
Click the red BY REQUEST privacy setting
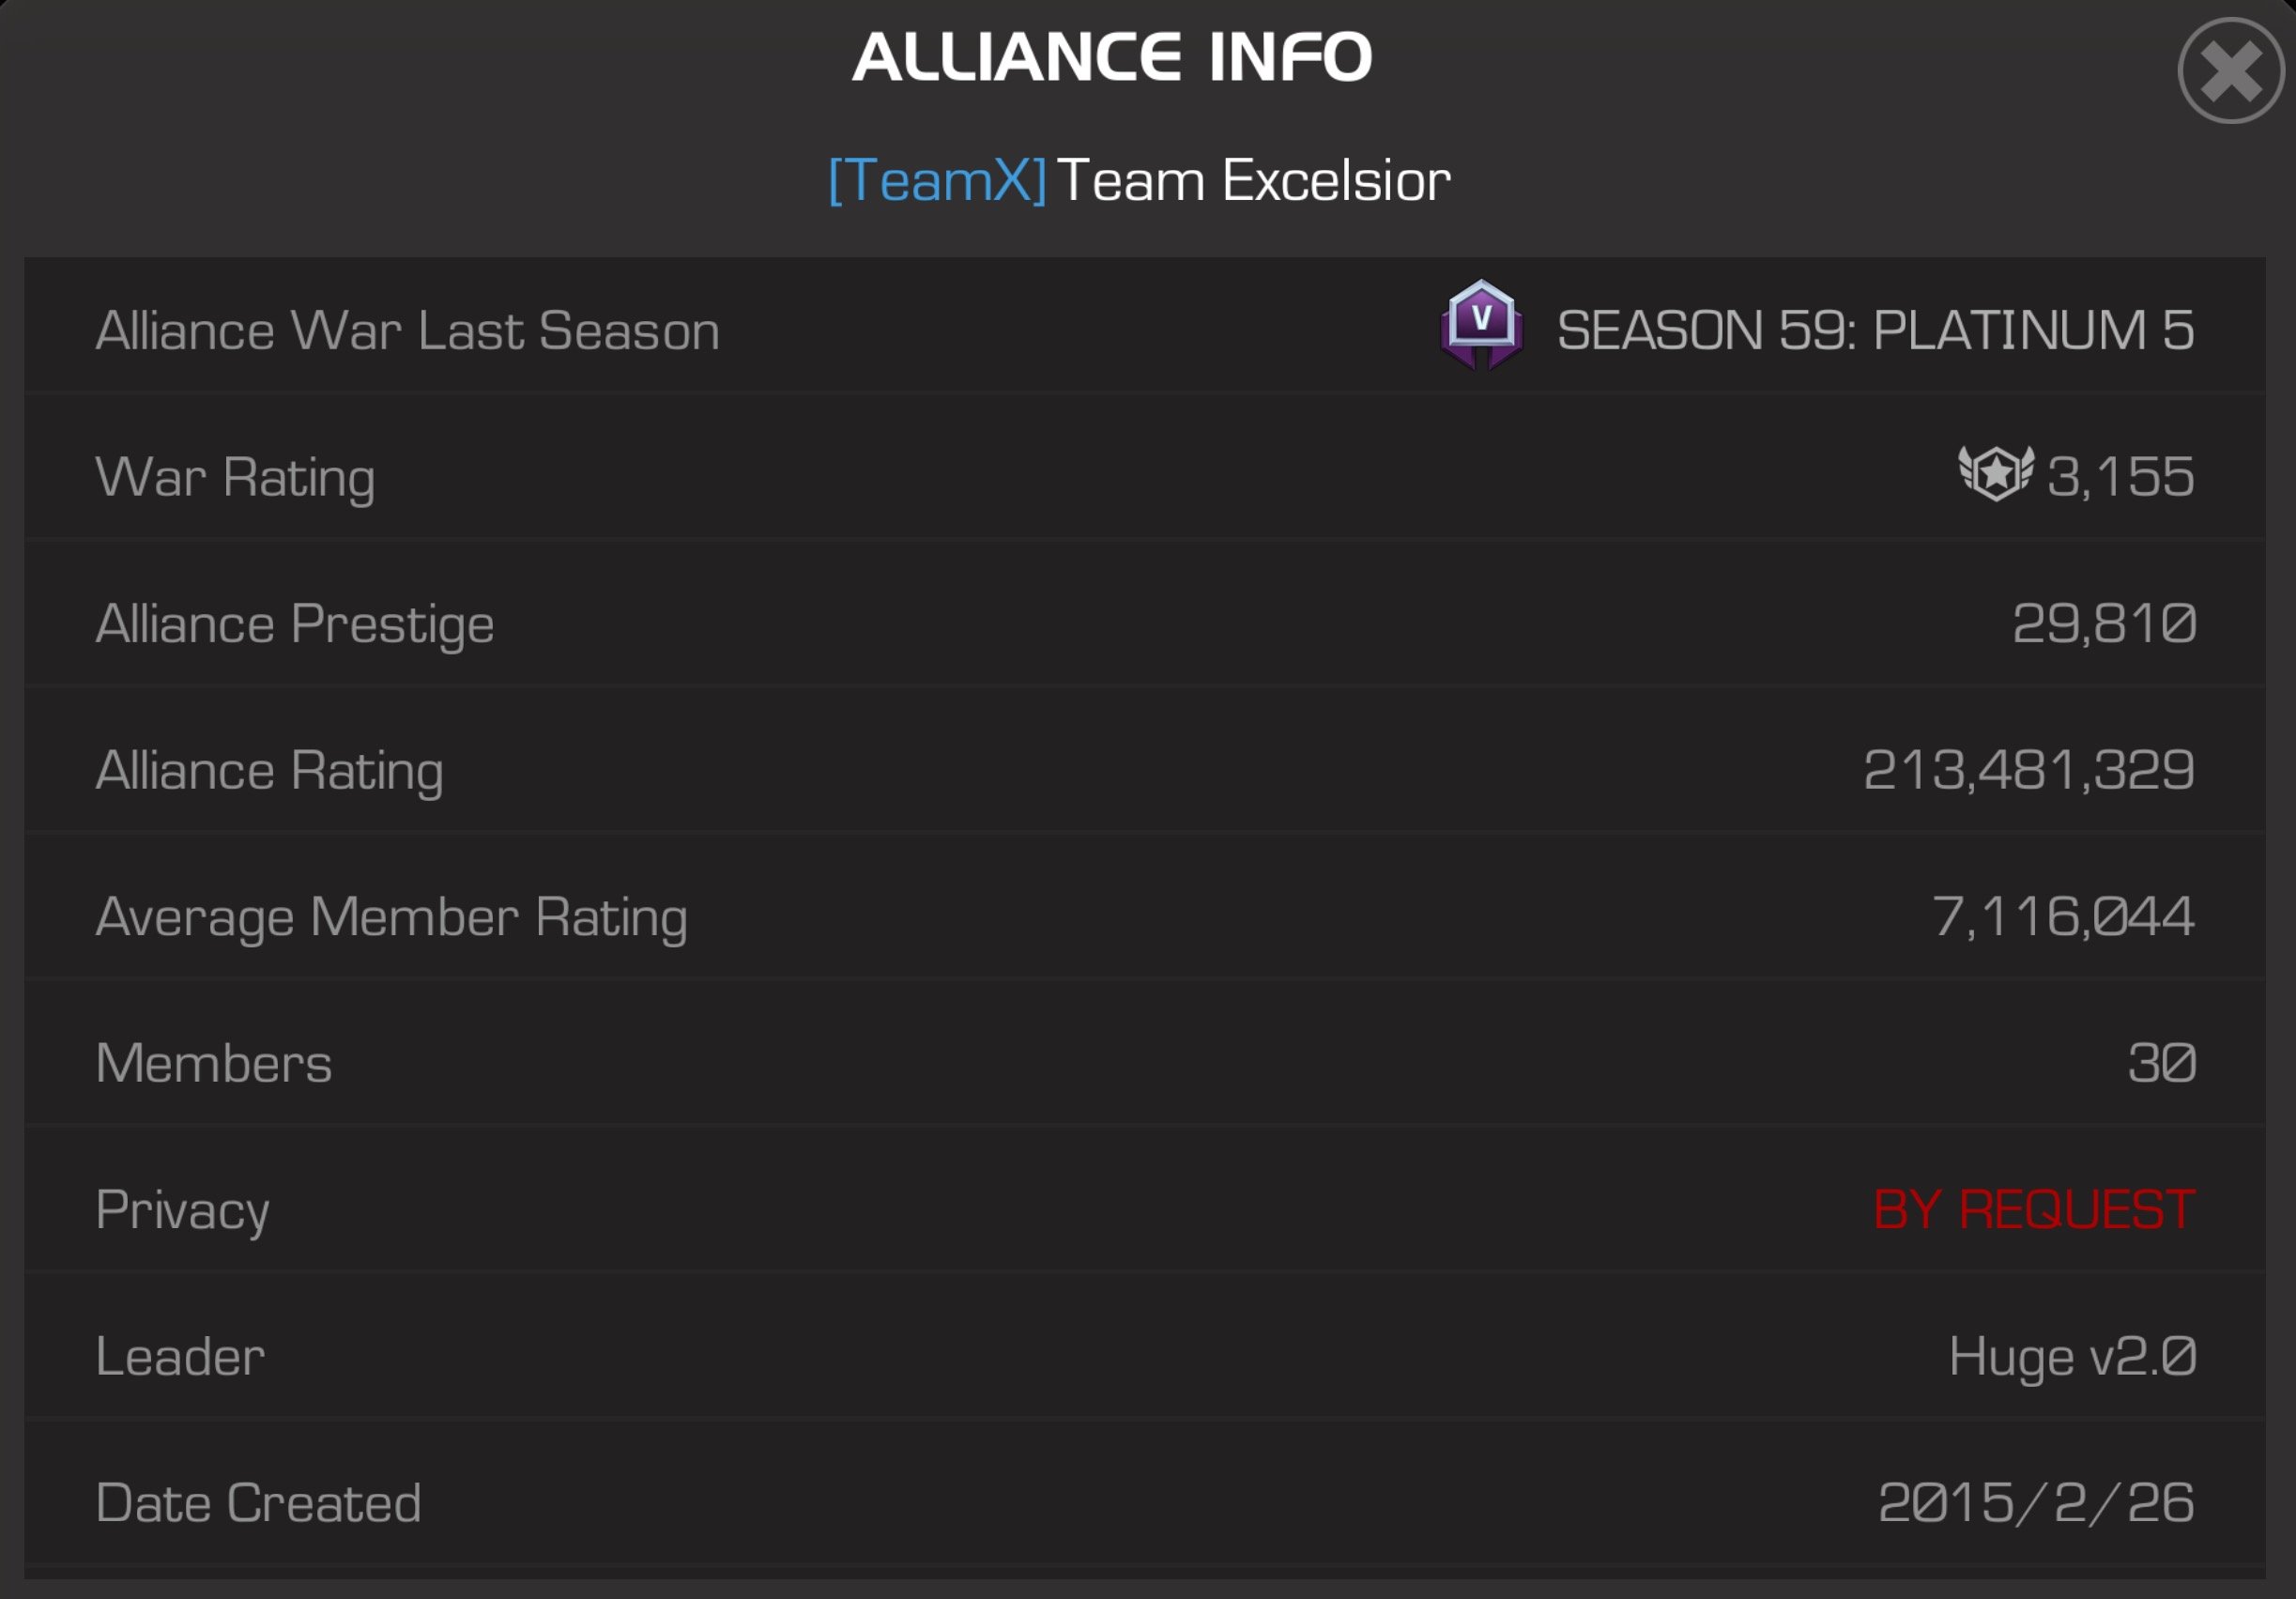(x=2034, y=1210)
